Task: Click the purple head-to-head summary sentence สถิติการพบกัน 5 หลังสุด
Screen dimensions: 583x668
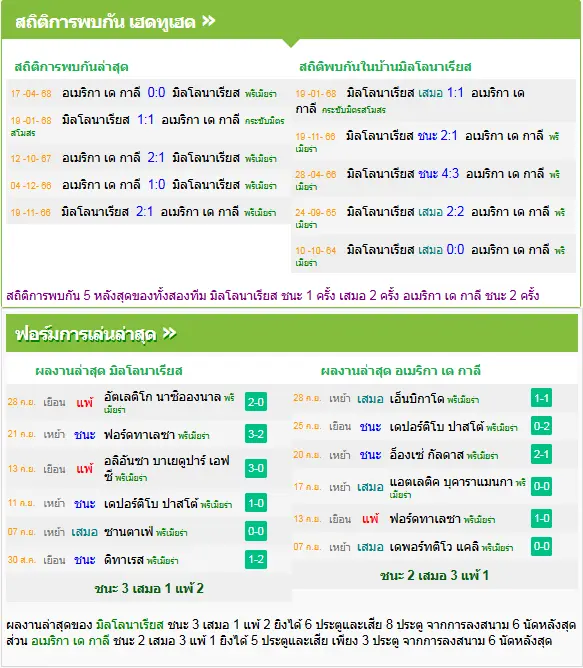Action: point(273,295)
